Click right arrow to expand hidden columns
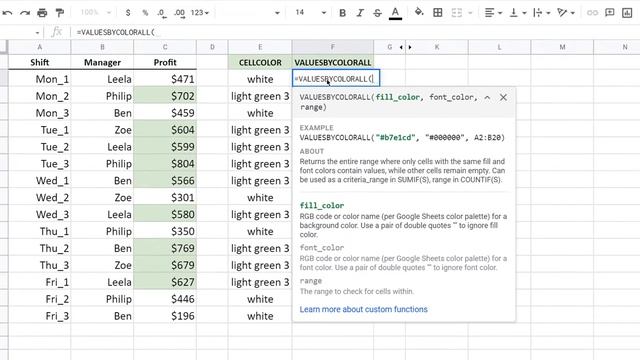Viewport: 640px width, 360px height. click(x=410, y=47)
